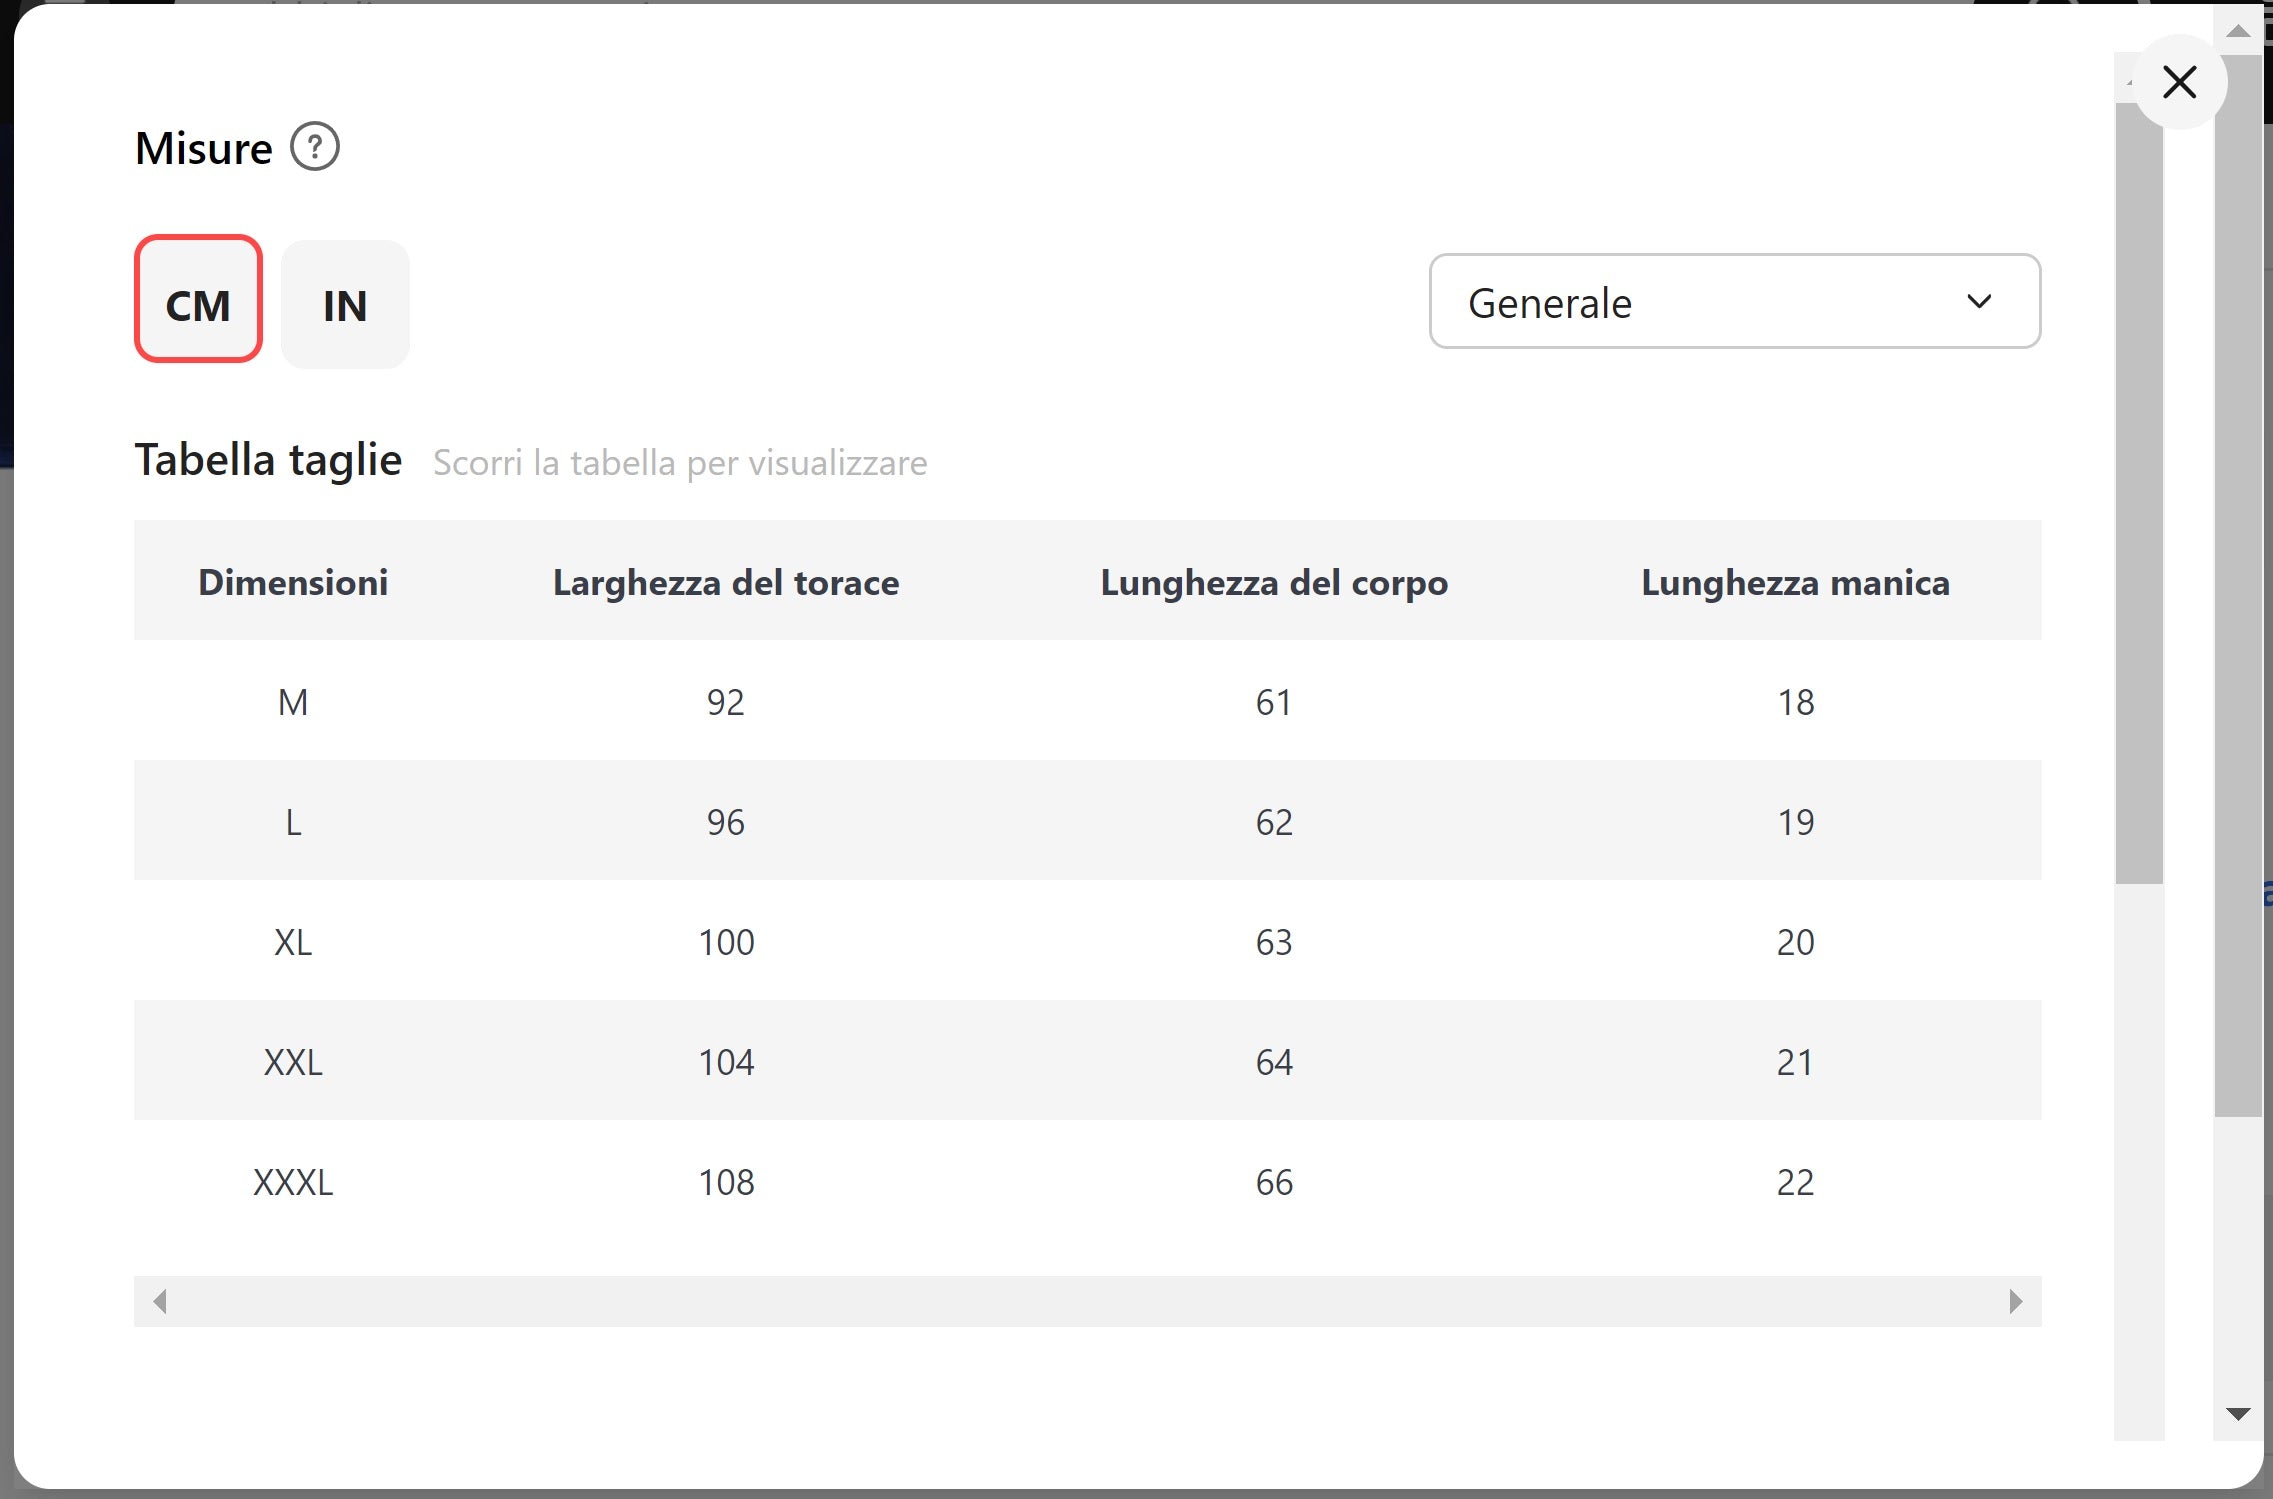The image size is (2273, 1499).
Task: Click the table's right scroll arrow
Action: (2015, 1301)
